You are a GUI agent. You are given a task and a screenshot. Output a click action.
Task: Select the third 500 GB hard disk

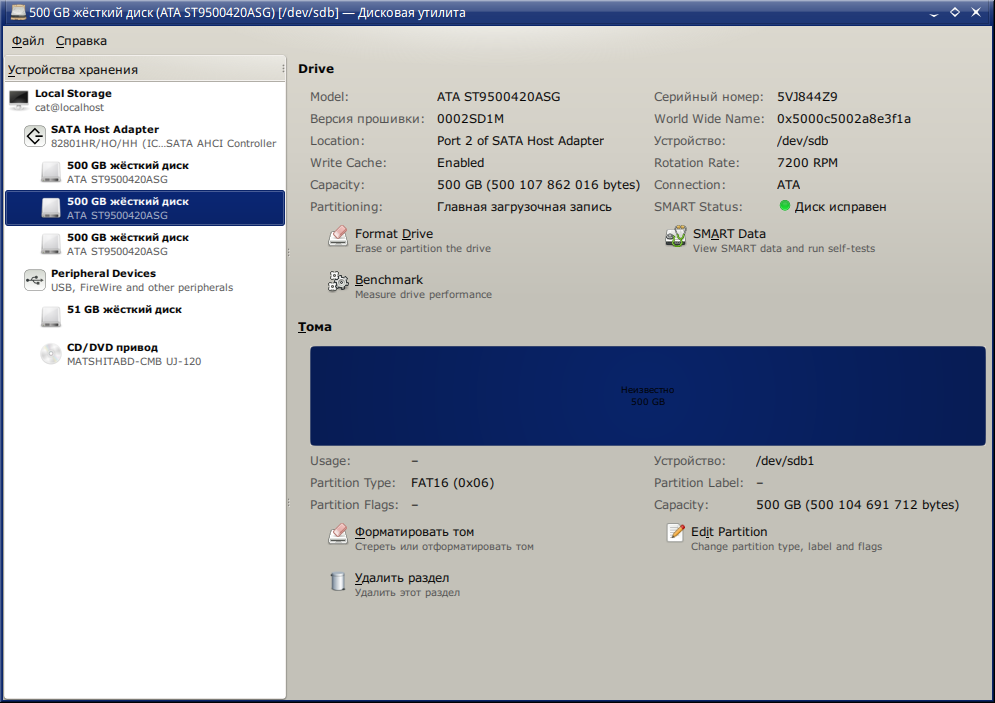[127, 244]
